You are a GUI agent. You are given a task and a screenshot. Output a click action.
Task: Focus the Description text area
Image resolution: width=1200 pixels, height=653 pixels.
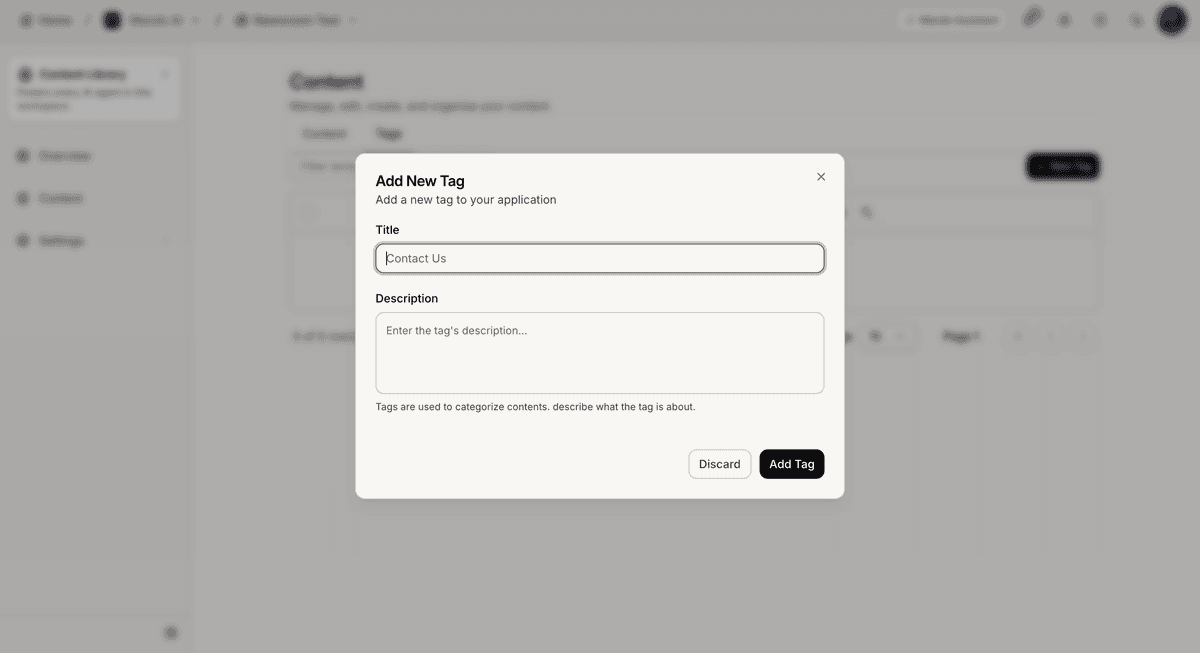[600, 353]
